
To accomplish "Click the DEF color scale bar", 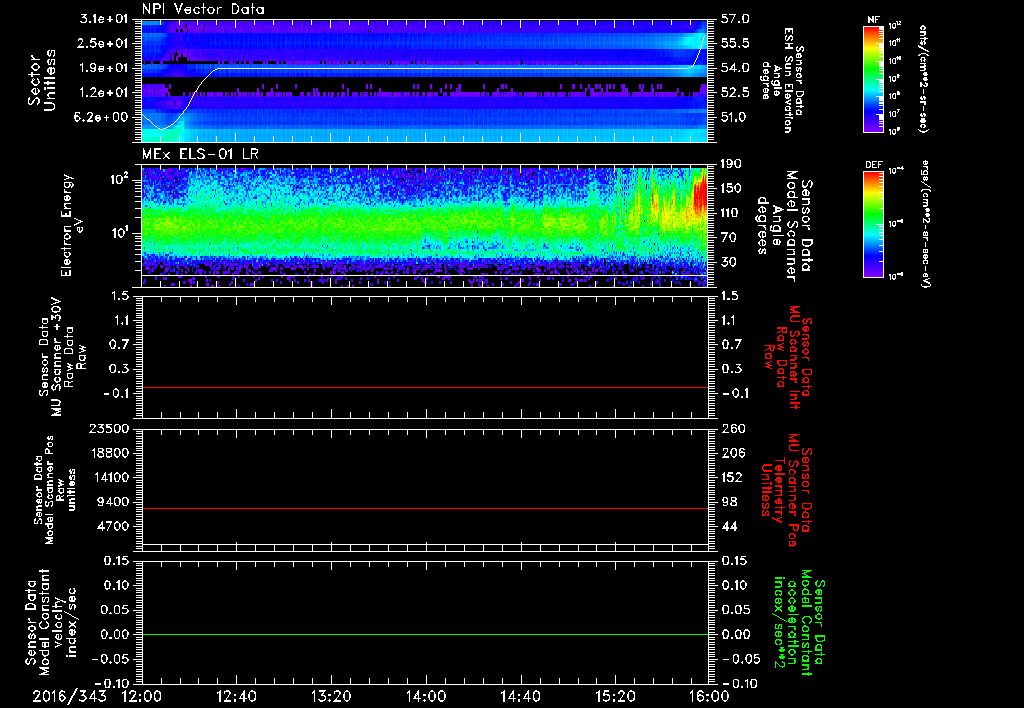I will click(872, 222).
